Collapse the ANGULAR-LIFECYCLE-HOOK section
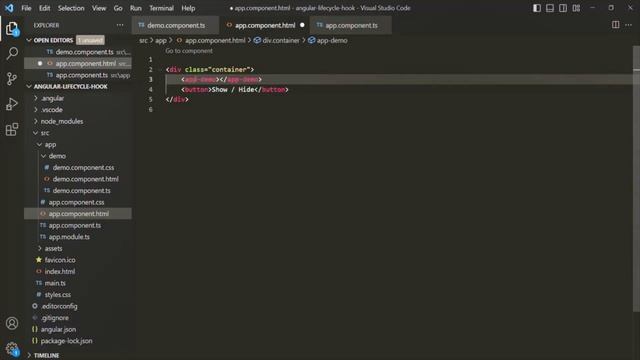 (x=29, y=87)
